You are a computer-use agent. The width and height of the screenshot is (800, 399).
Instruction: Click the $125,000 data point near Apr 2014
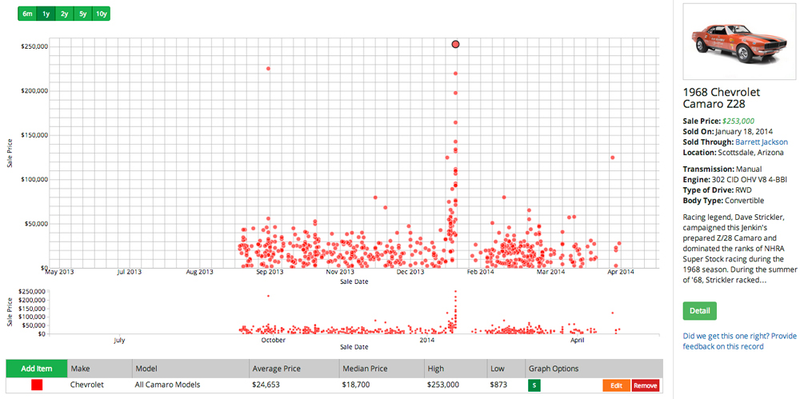(612, 158)
